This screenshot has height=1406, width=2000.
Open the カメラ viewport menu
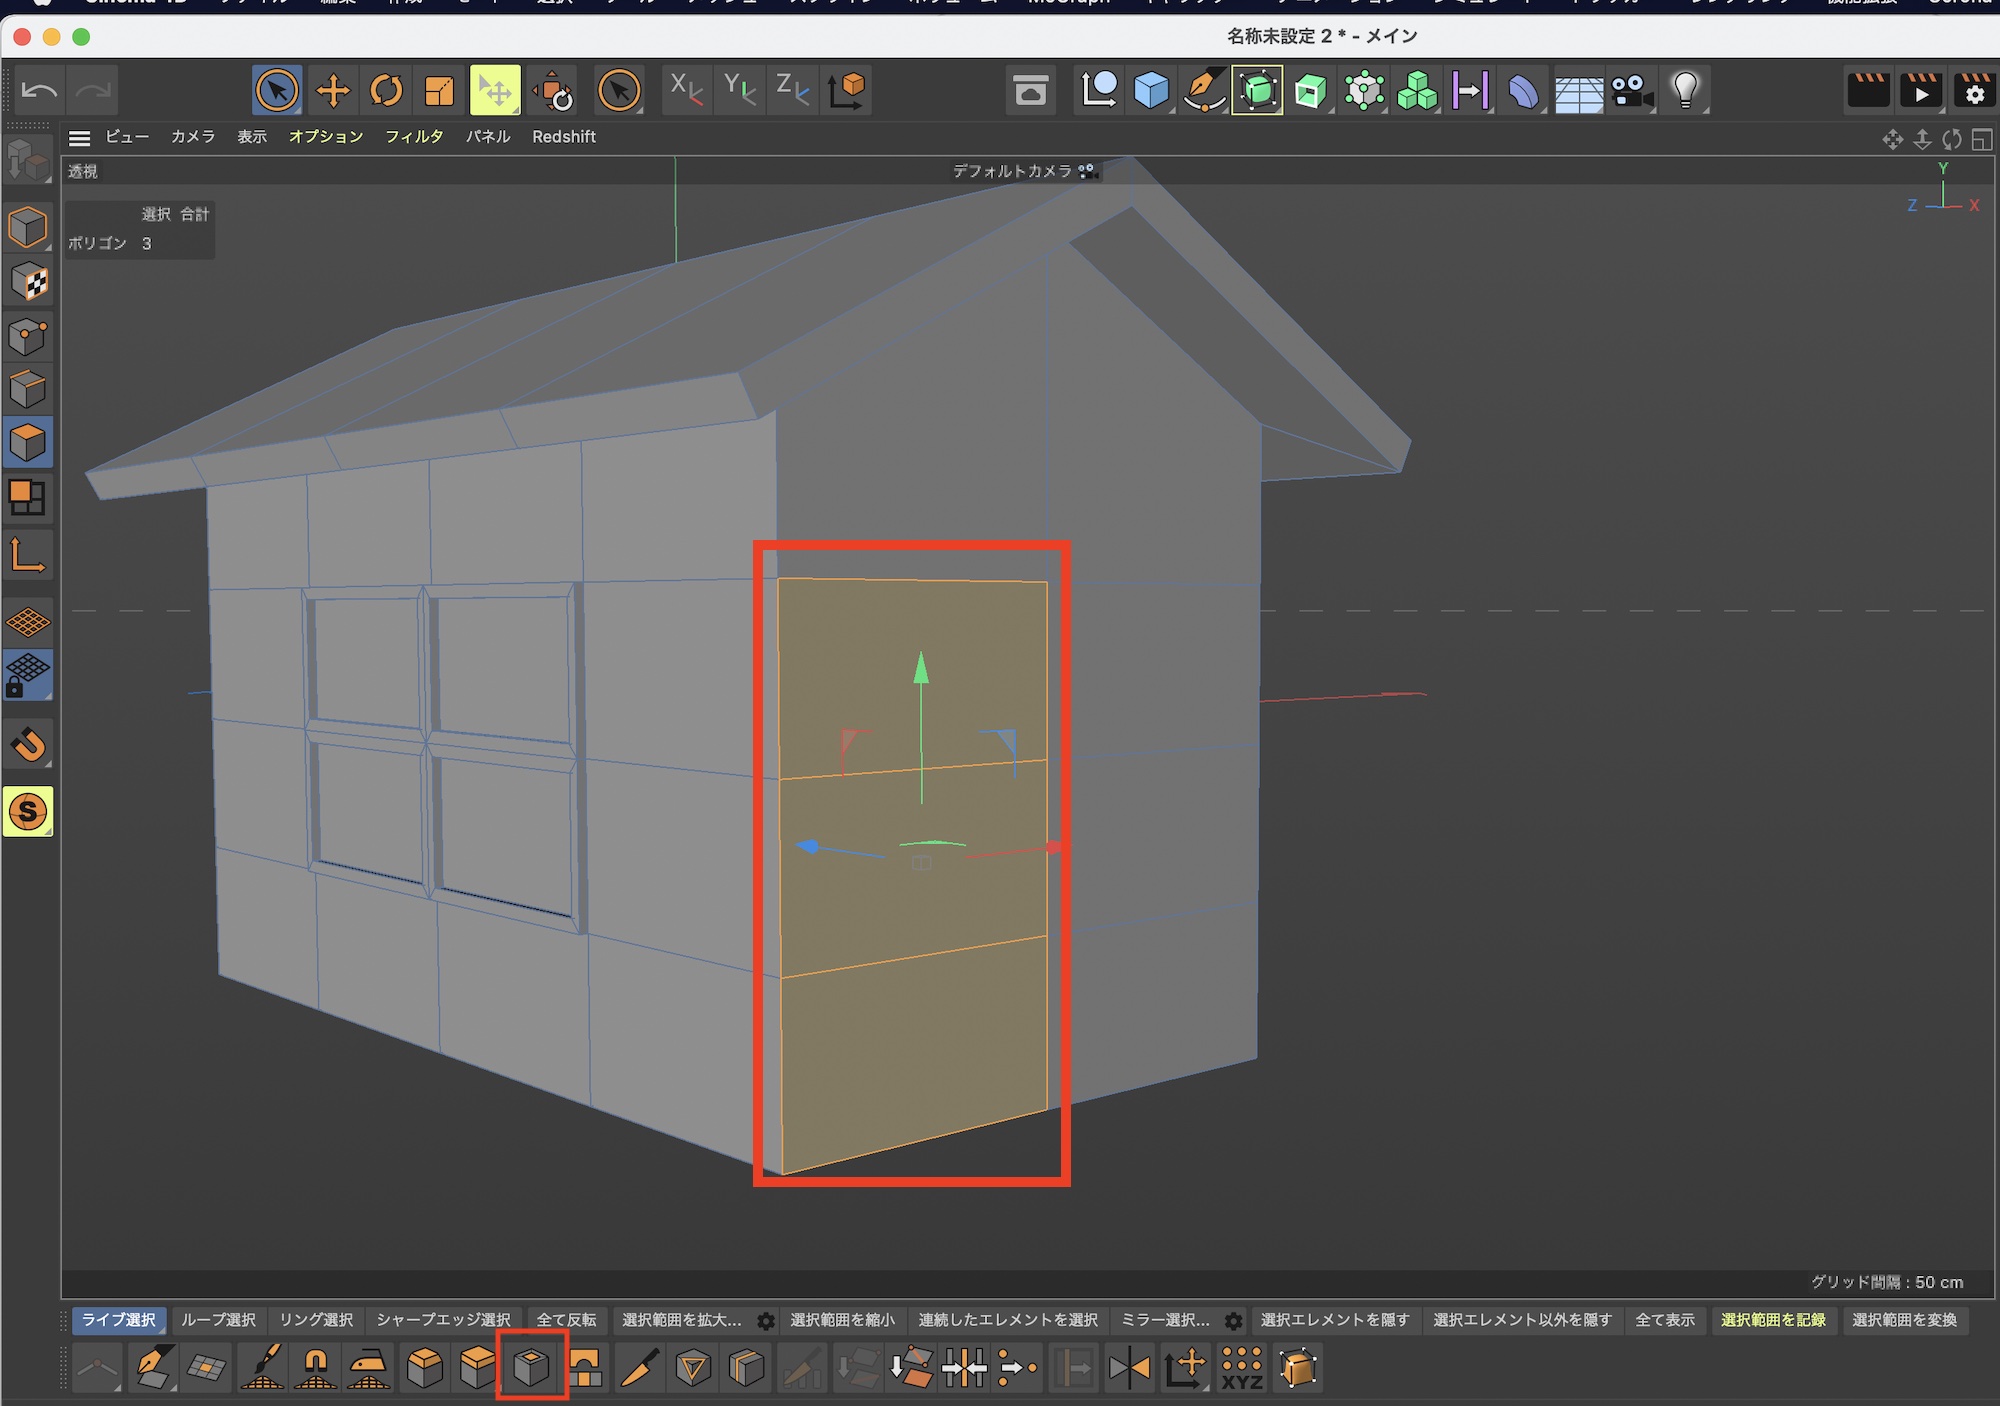point(192,137)
